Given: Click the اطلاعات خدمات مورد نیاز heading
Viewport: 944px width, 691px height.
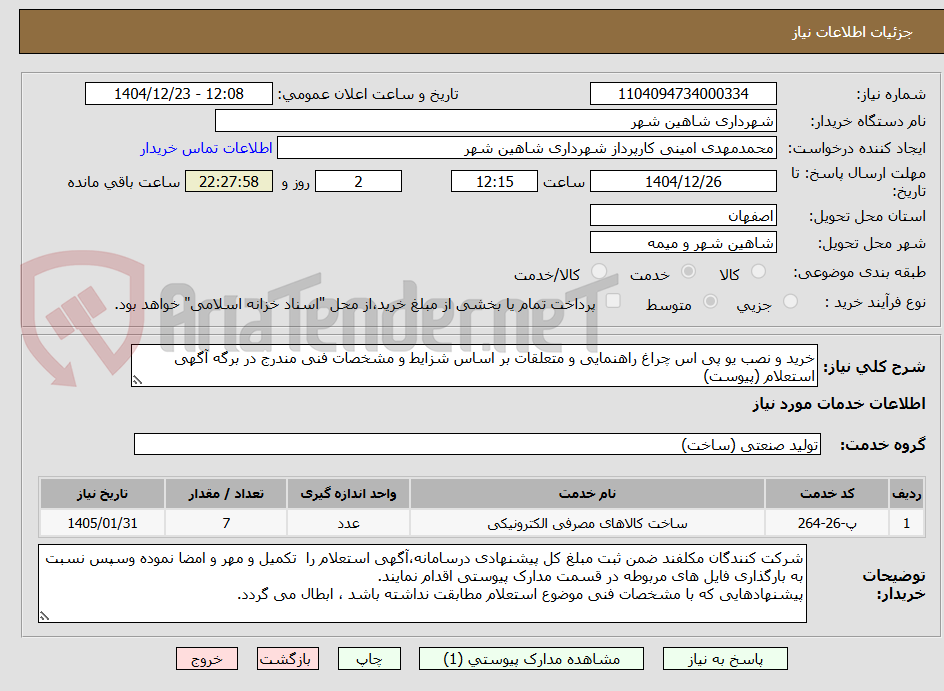Looking at the screenshot, I should [839, 404].
